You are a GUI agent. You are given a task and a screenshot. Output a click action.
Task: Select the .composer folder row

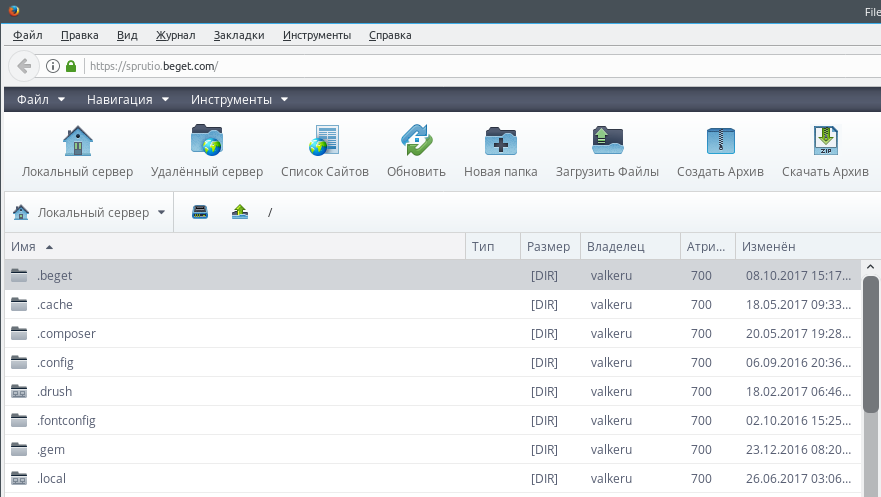click(x=66, y=334)
